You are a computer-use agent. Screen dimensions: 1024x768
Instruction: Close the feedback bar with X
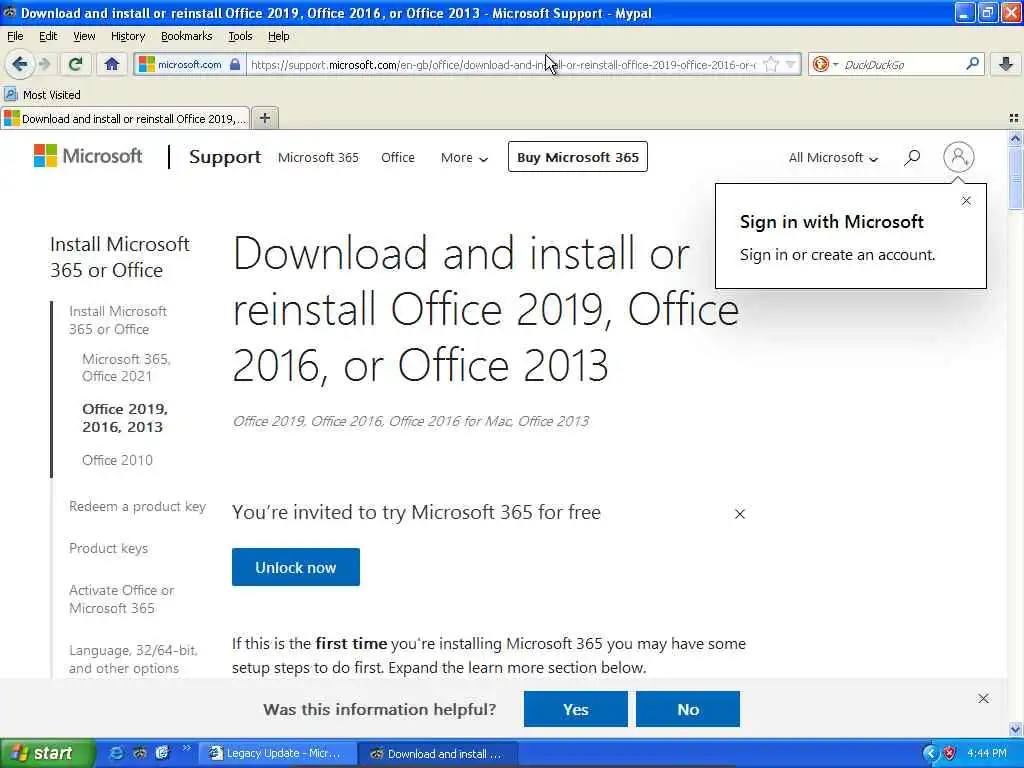tap(983, 699)
